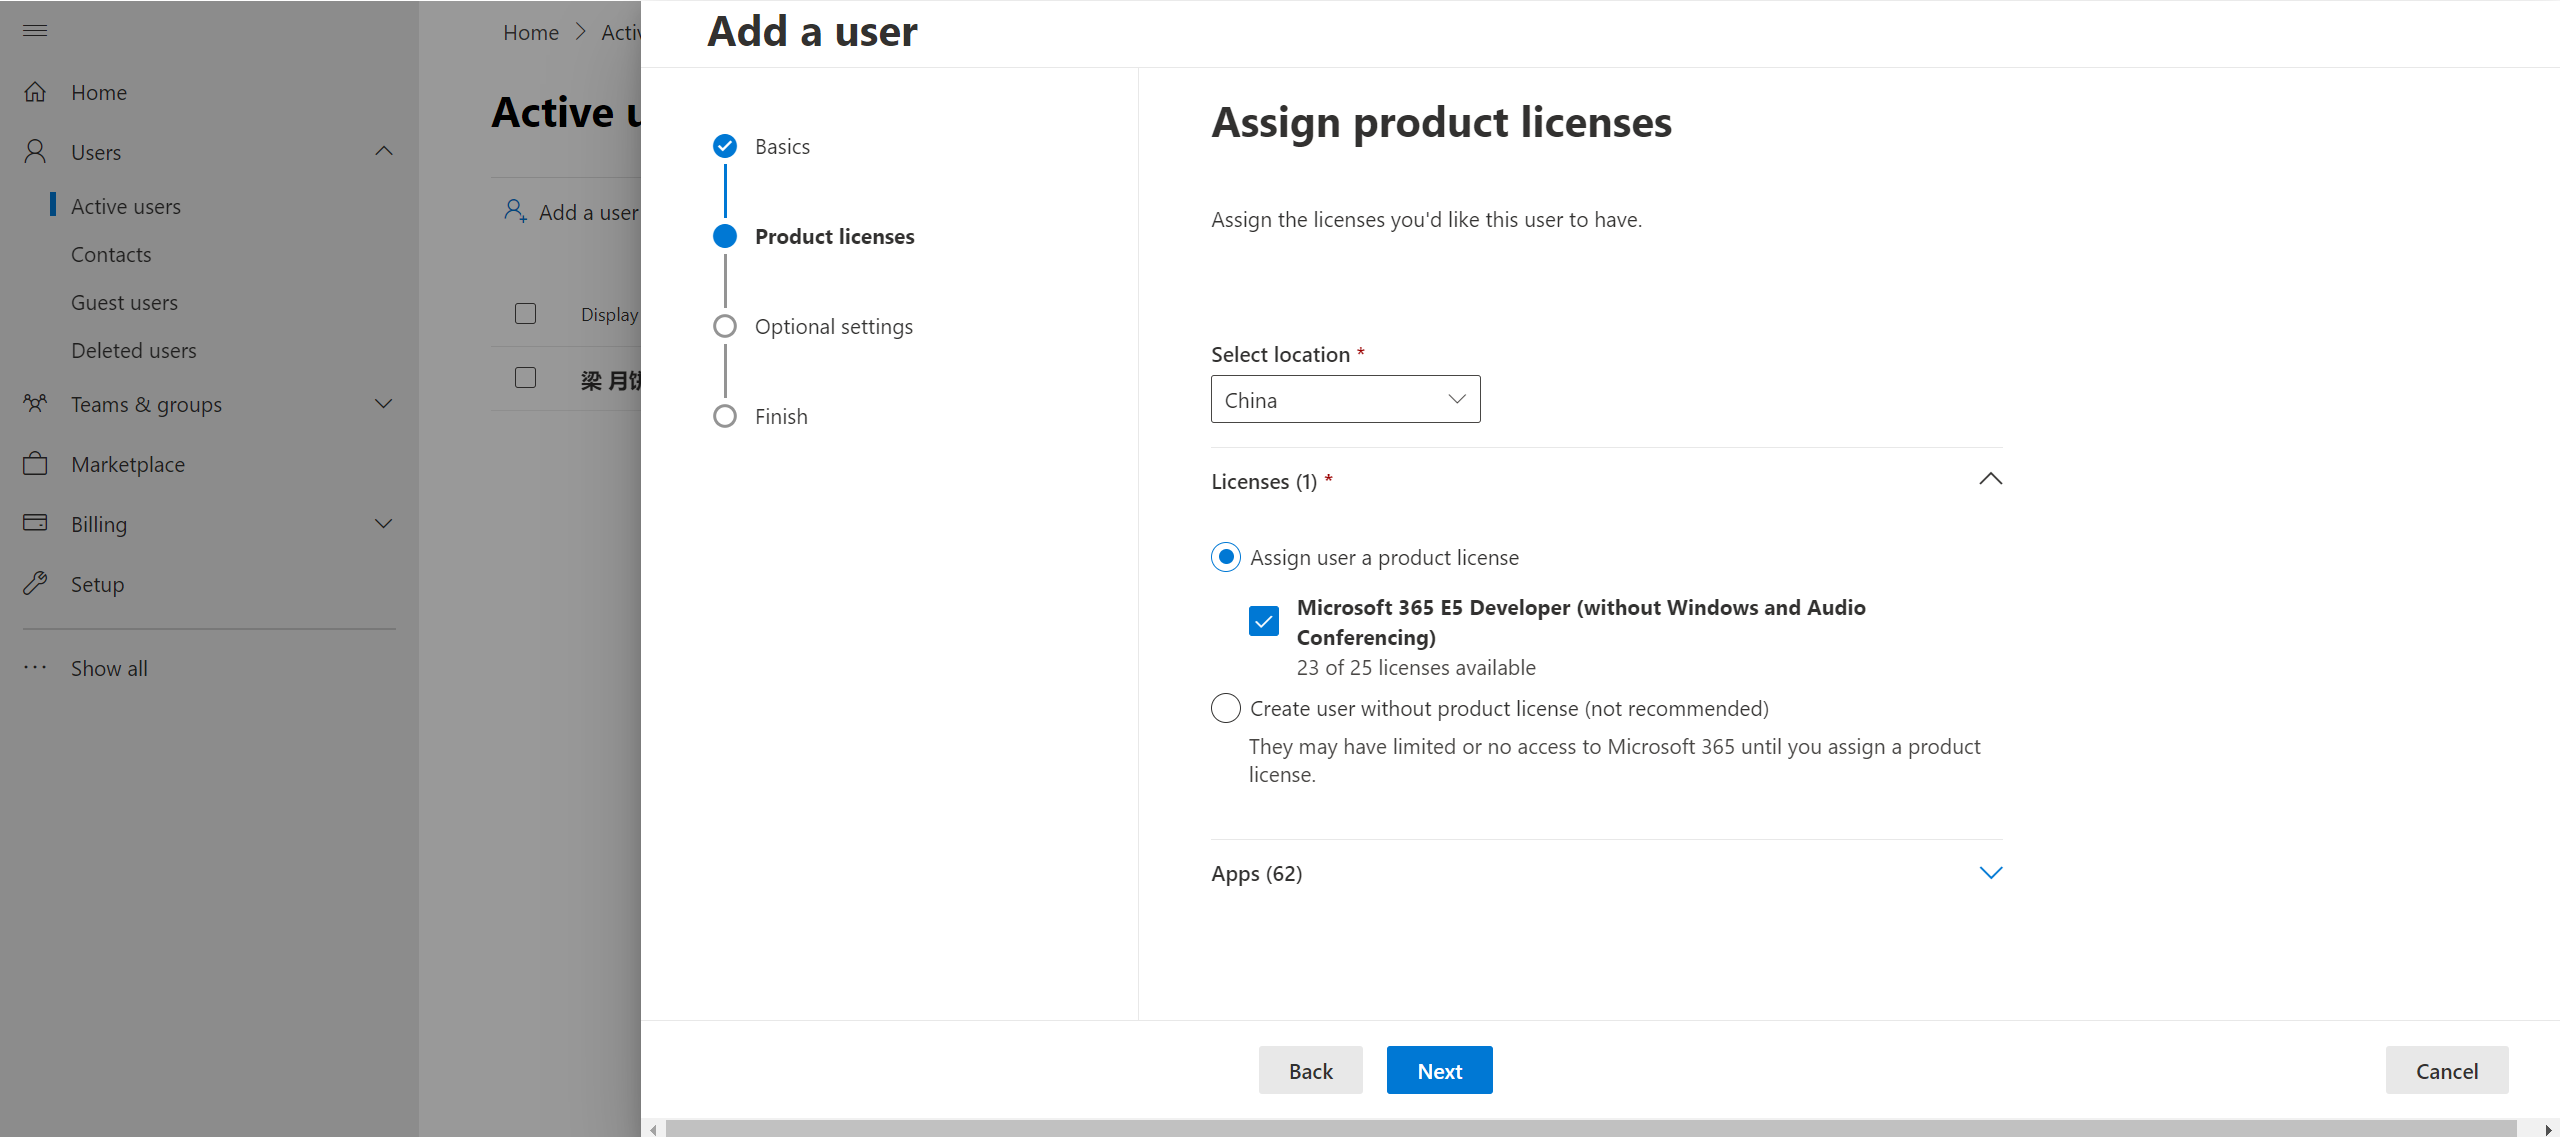Screen dimensions: 2560x1137
Task: Click Home in the breadcrumb trail
Action: click(x=530, y=32)
